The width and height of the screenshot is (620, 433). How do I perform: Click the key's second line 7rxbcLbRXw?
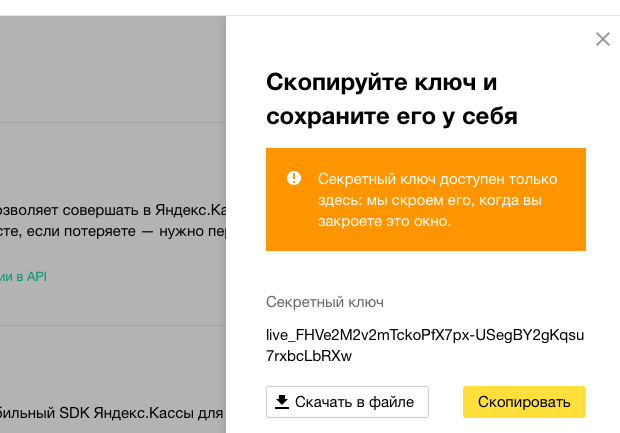pyautogui.click(x=309, y=356)
